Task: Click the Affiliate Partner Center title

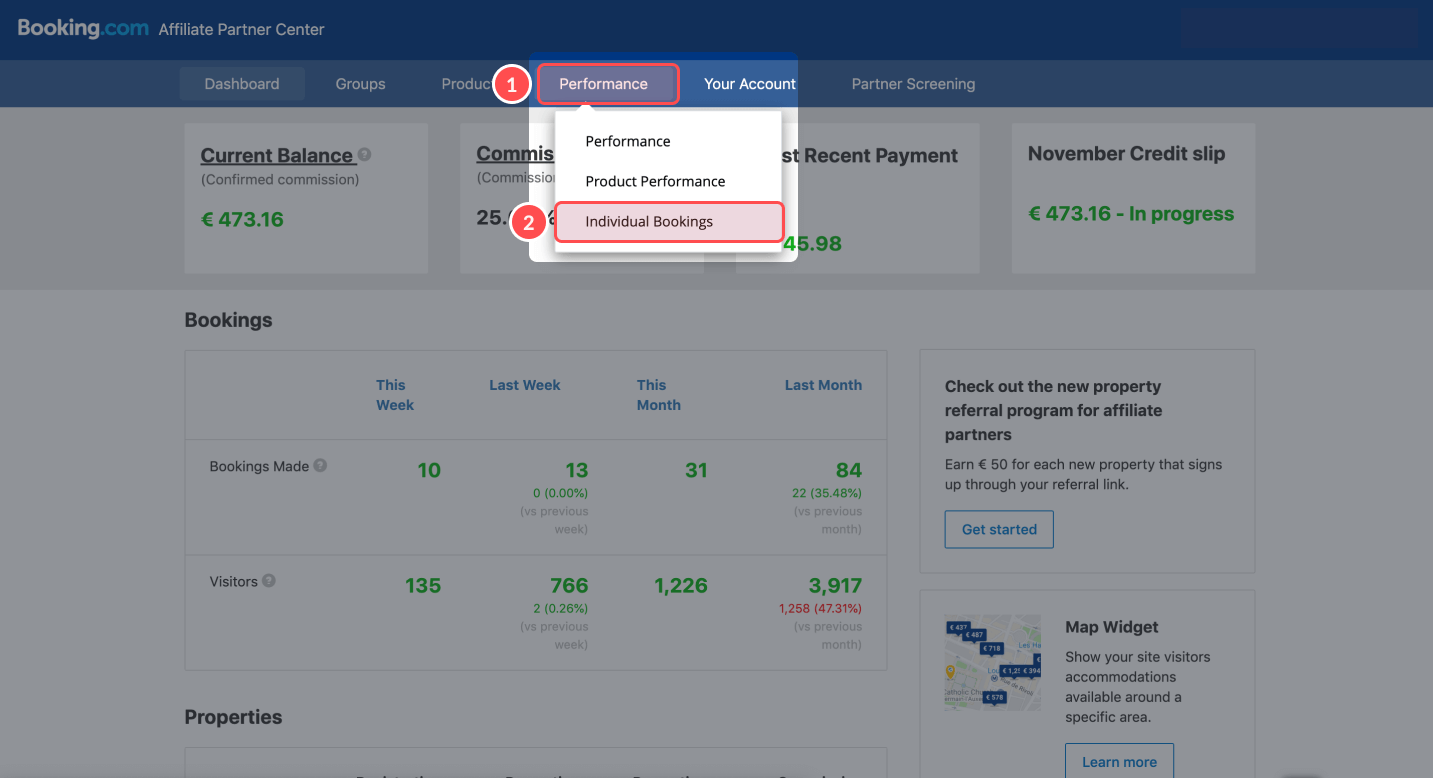Action: [242, 30]
